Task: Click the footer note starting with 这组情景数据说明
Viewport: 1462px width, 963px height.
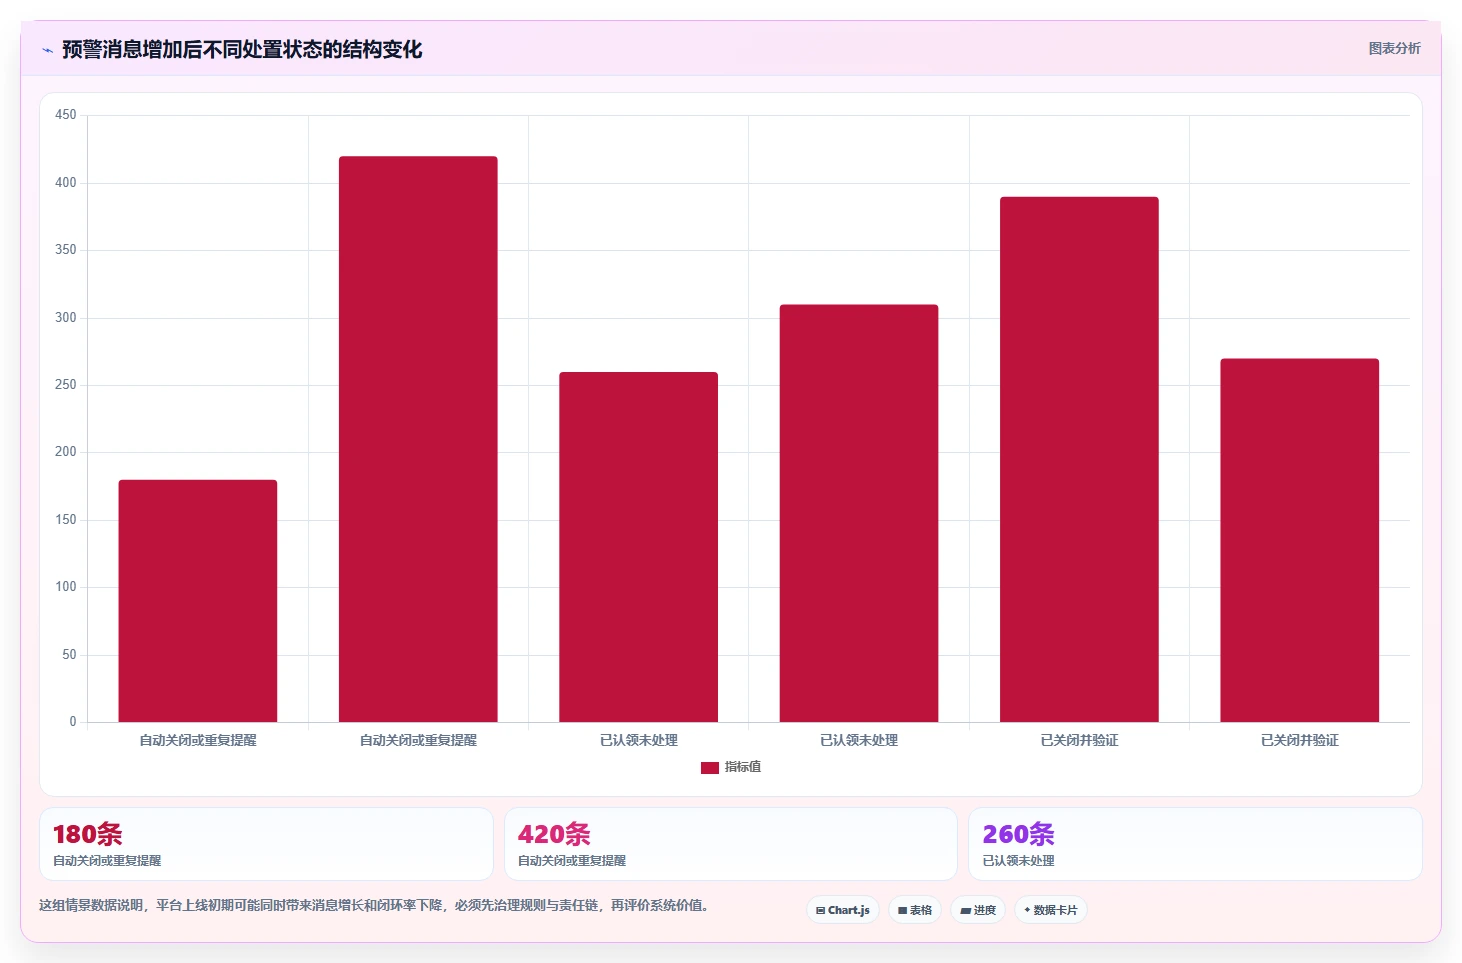Action: 374,906
